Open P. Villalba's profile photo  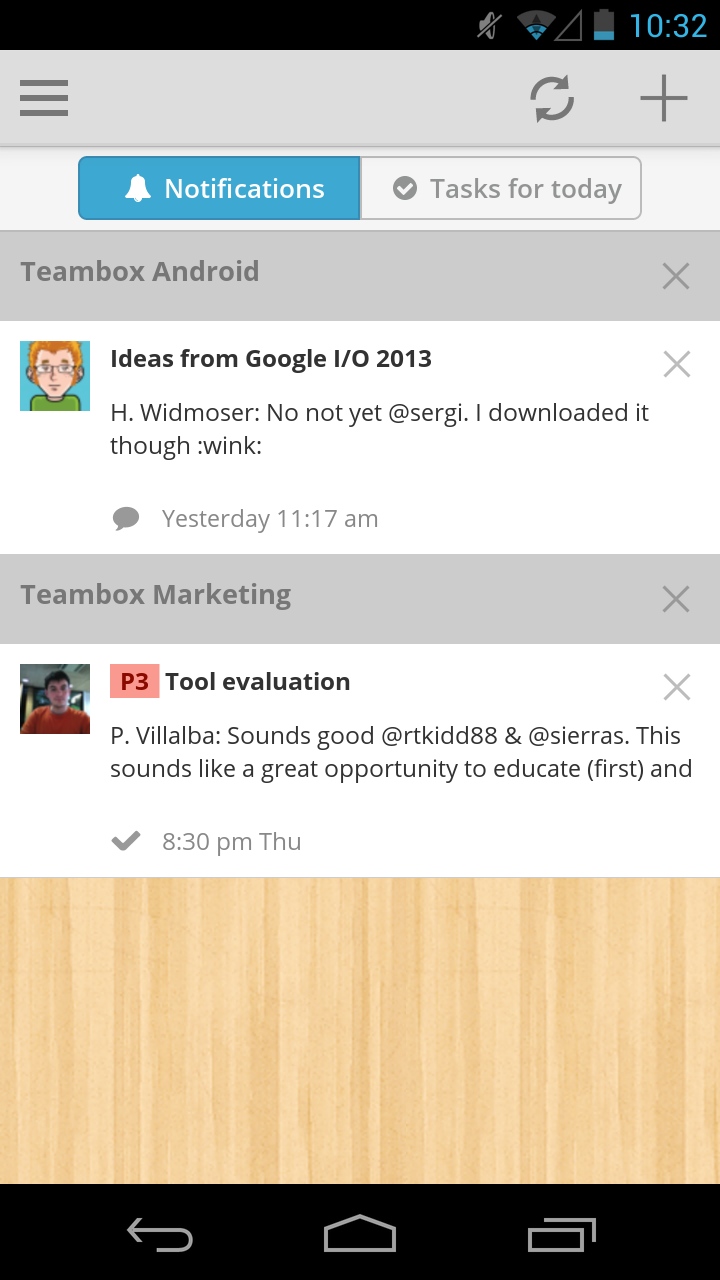(55, 699)
